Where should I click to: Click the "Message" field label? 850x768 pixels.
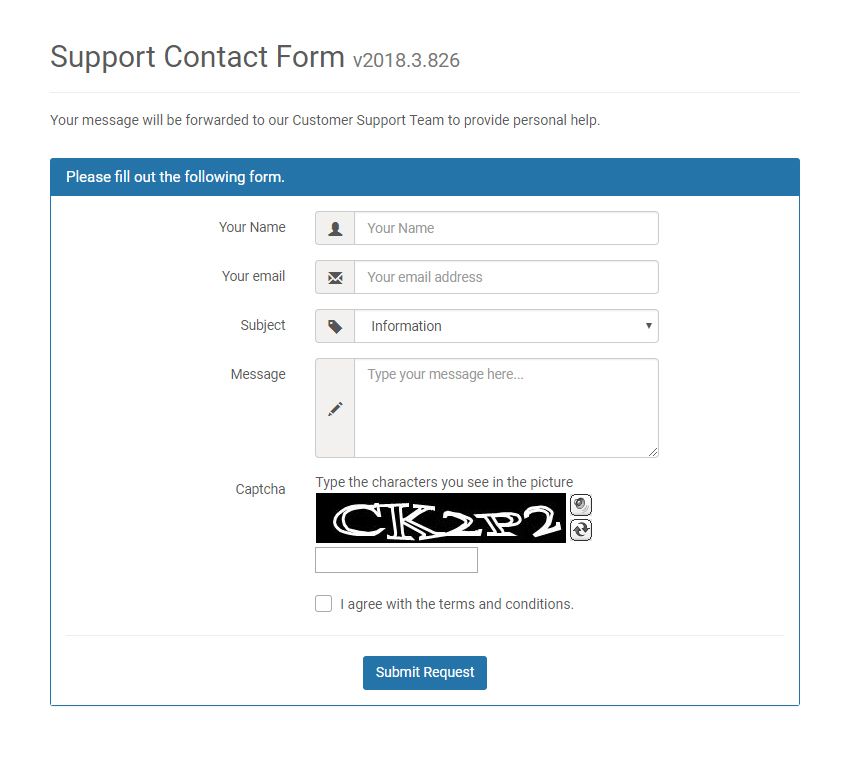coord(258,374)
